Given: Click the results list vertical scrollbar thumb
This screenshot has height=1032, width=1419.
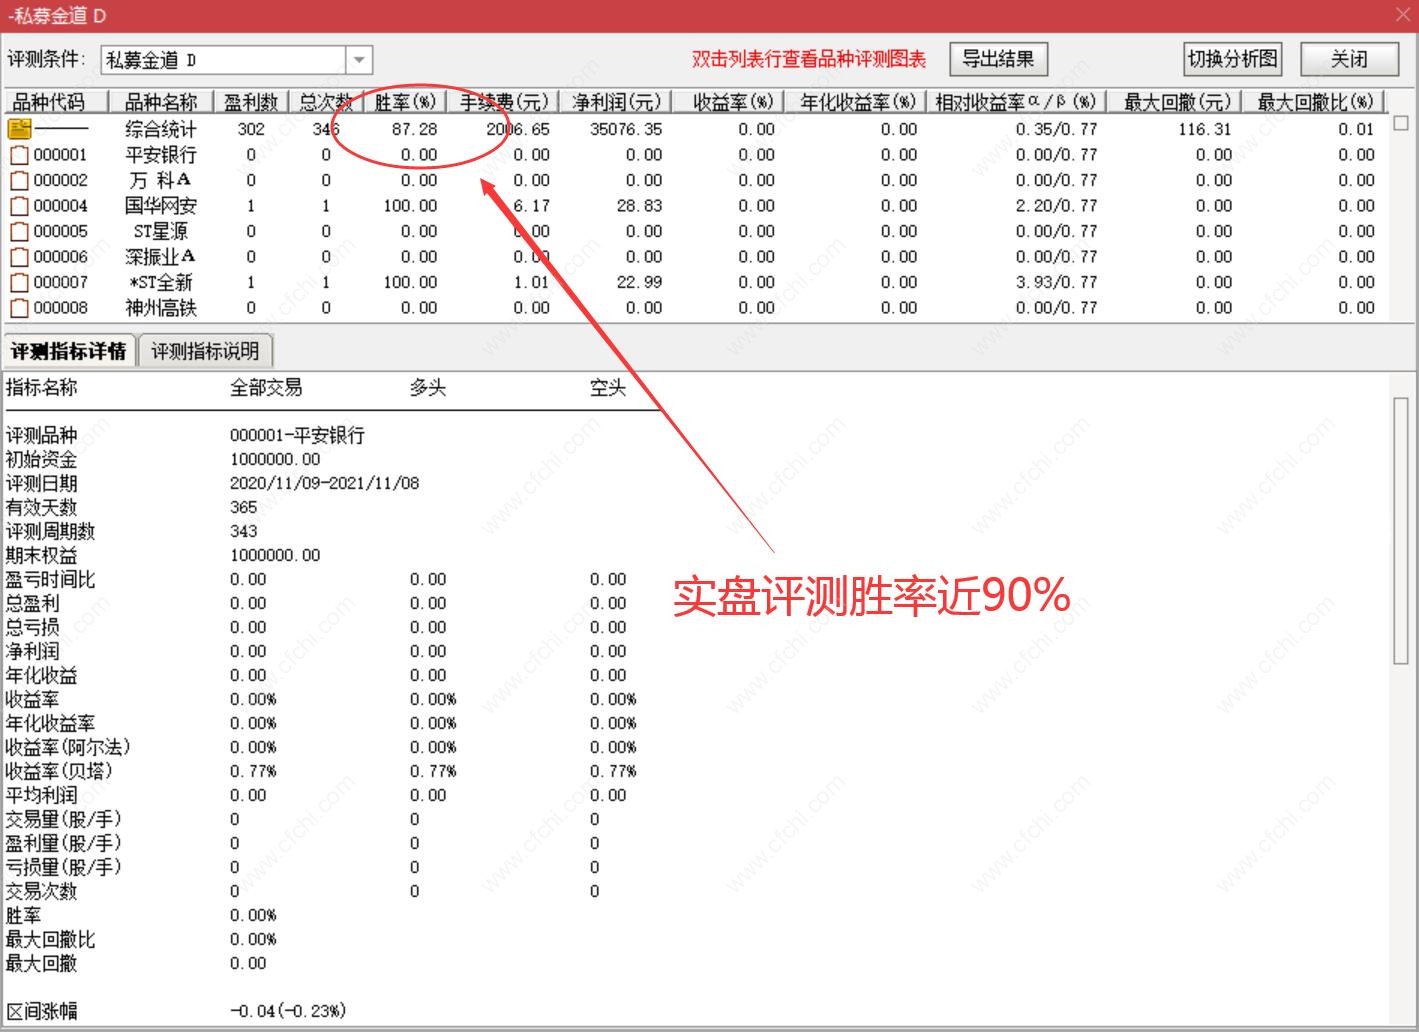Looking at the screenshot, I should pyautogui.click(x=1401, y=123).
